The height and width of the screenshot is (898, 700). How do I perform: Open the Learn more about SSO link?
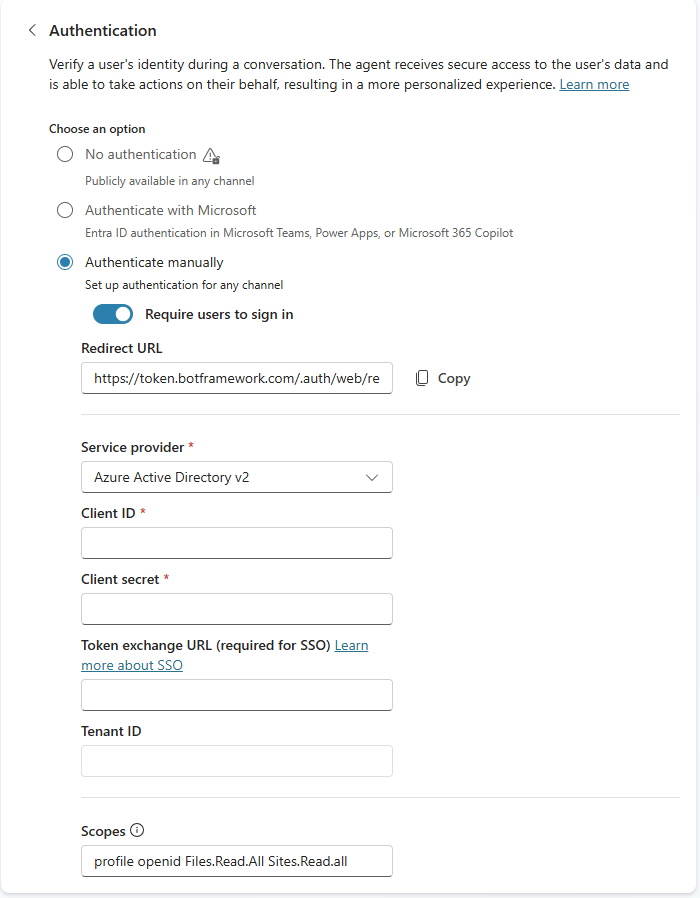coord(131,665)
